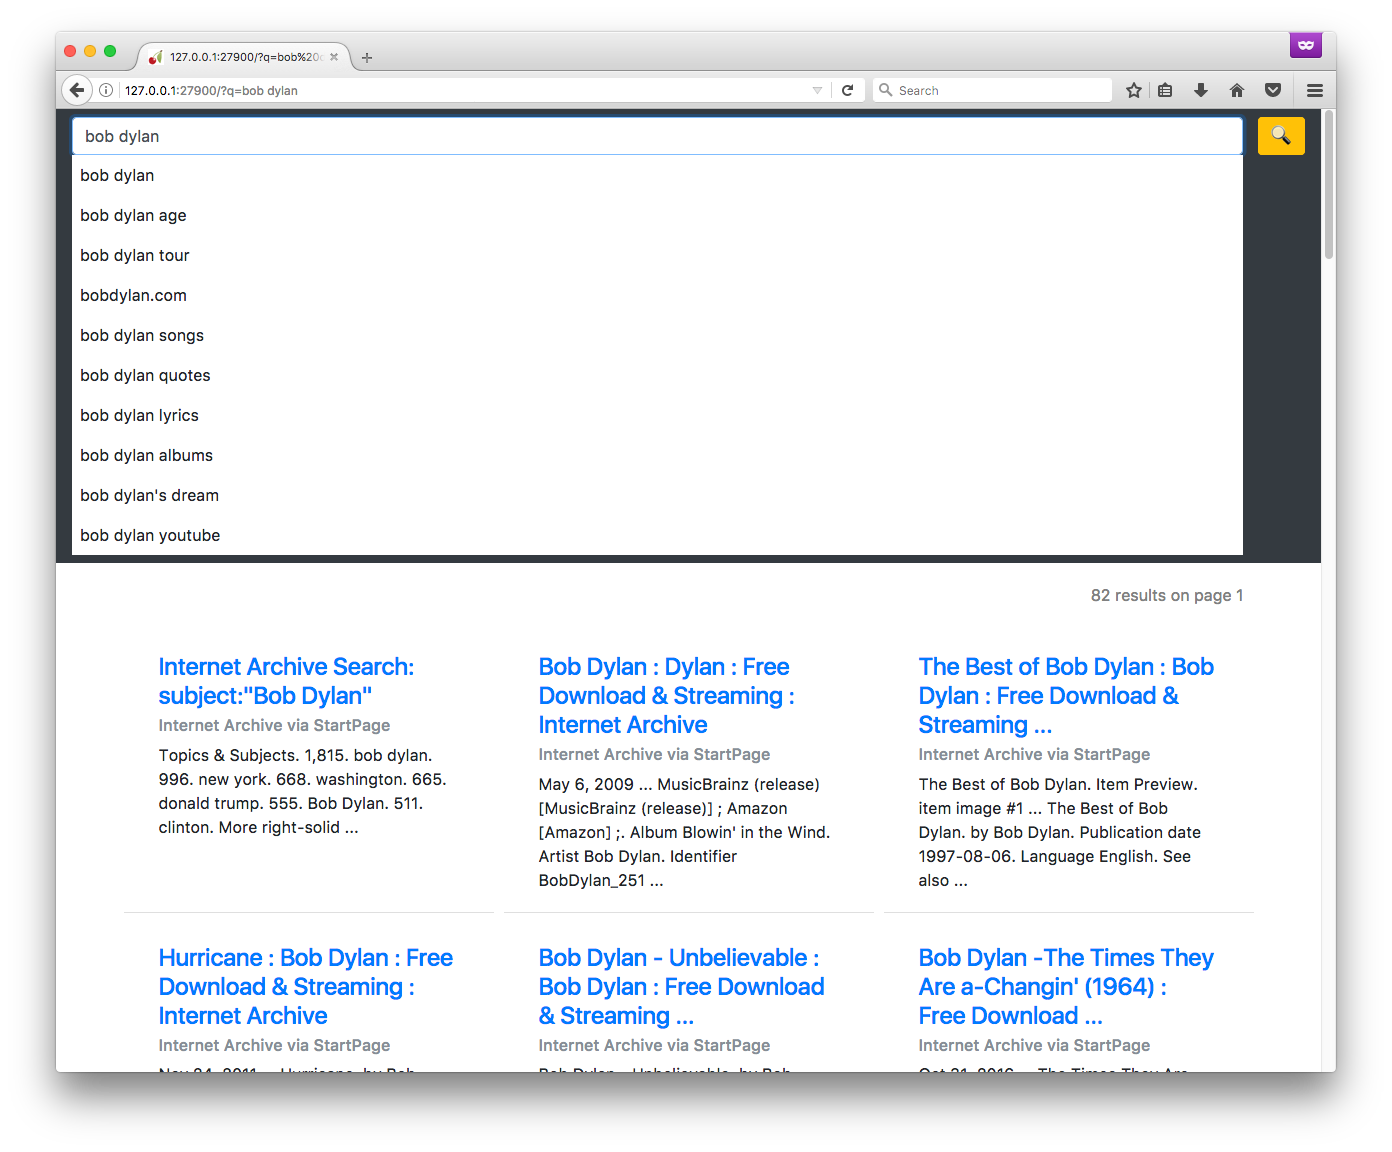This screenshot has width=1392, height=1152.
Task: Click the magnifier icon in browser search box
Action: tap(886, 90)
